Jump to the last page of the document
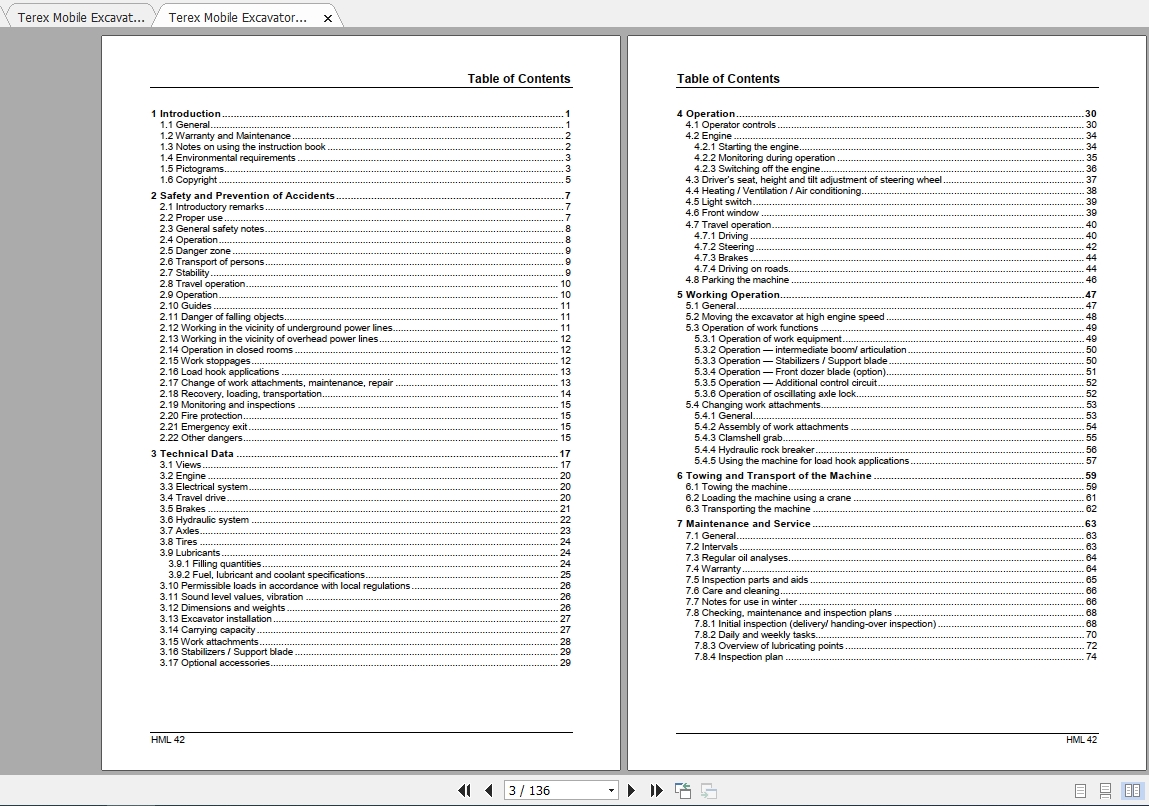1149x806 pixels. pyautogui.click(x=657, y=791)
